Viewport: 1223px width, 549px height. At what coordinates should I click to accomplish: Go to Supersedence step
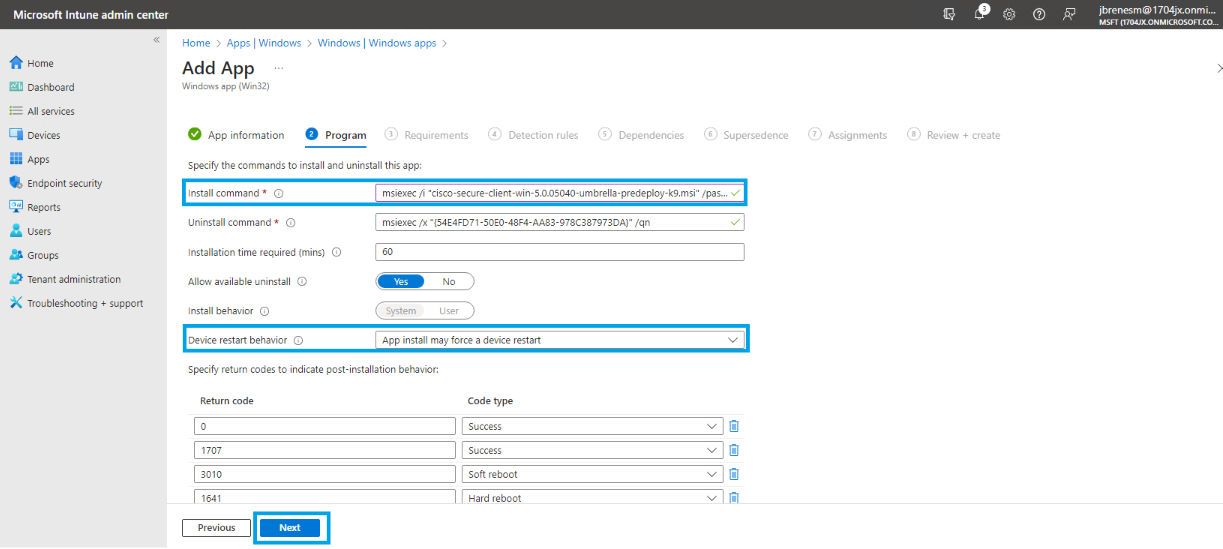click(x=746, y=135)
